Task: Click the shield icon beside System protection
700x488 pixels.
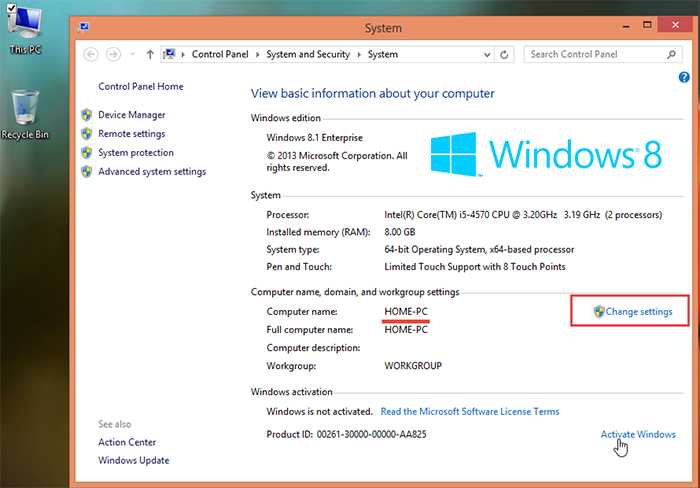Action: point(87,152)
